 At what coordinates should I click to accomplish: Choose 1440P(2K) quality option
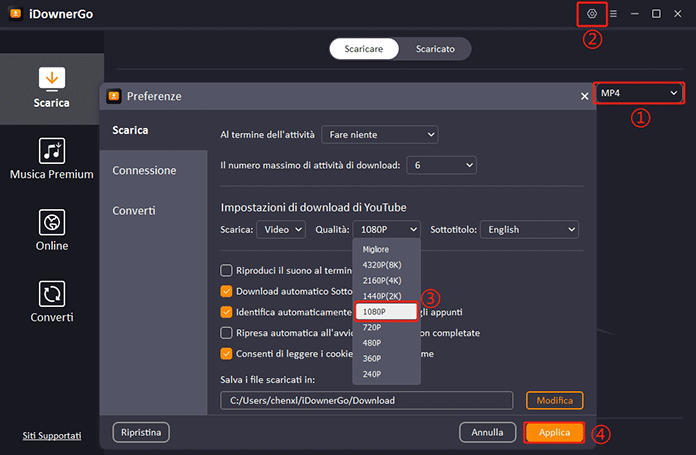(x=386, y=296)
